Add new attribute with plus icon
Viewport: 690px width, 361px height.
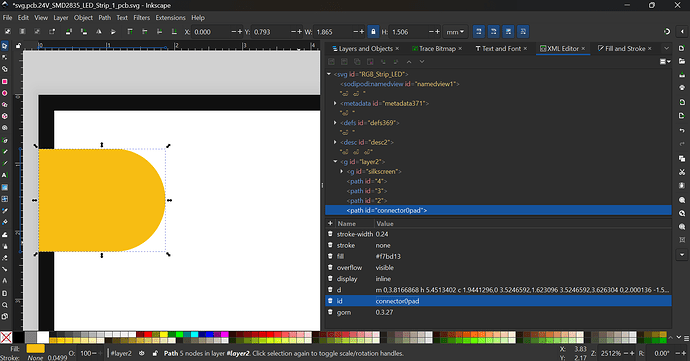(330, 223)
